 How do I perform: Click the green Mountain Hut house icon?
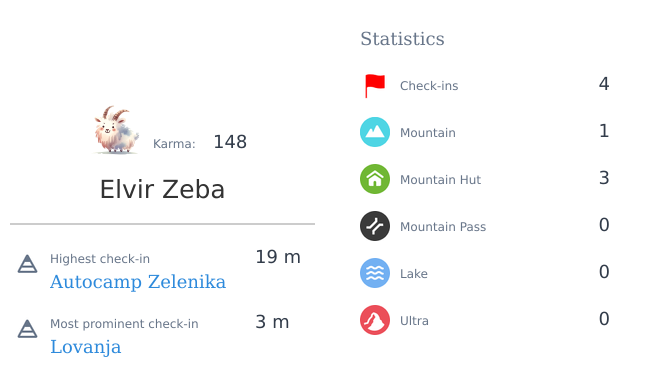(x=375, y=179)
